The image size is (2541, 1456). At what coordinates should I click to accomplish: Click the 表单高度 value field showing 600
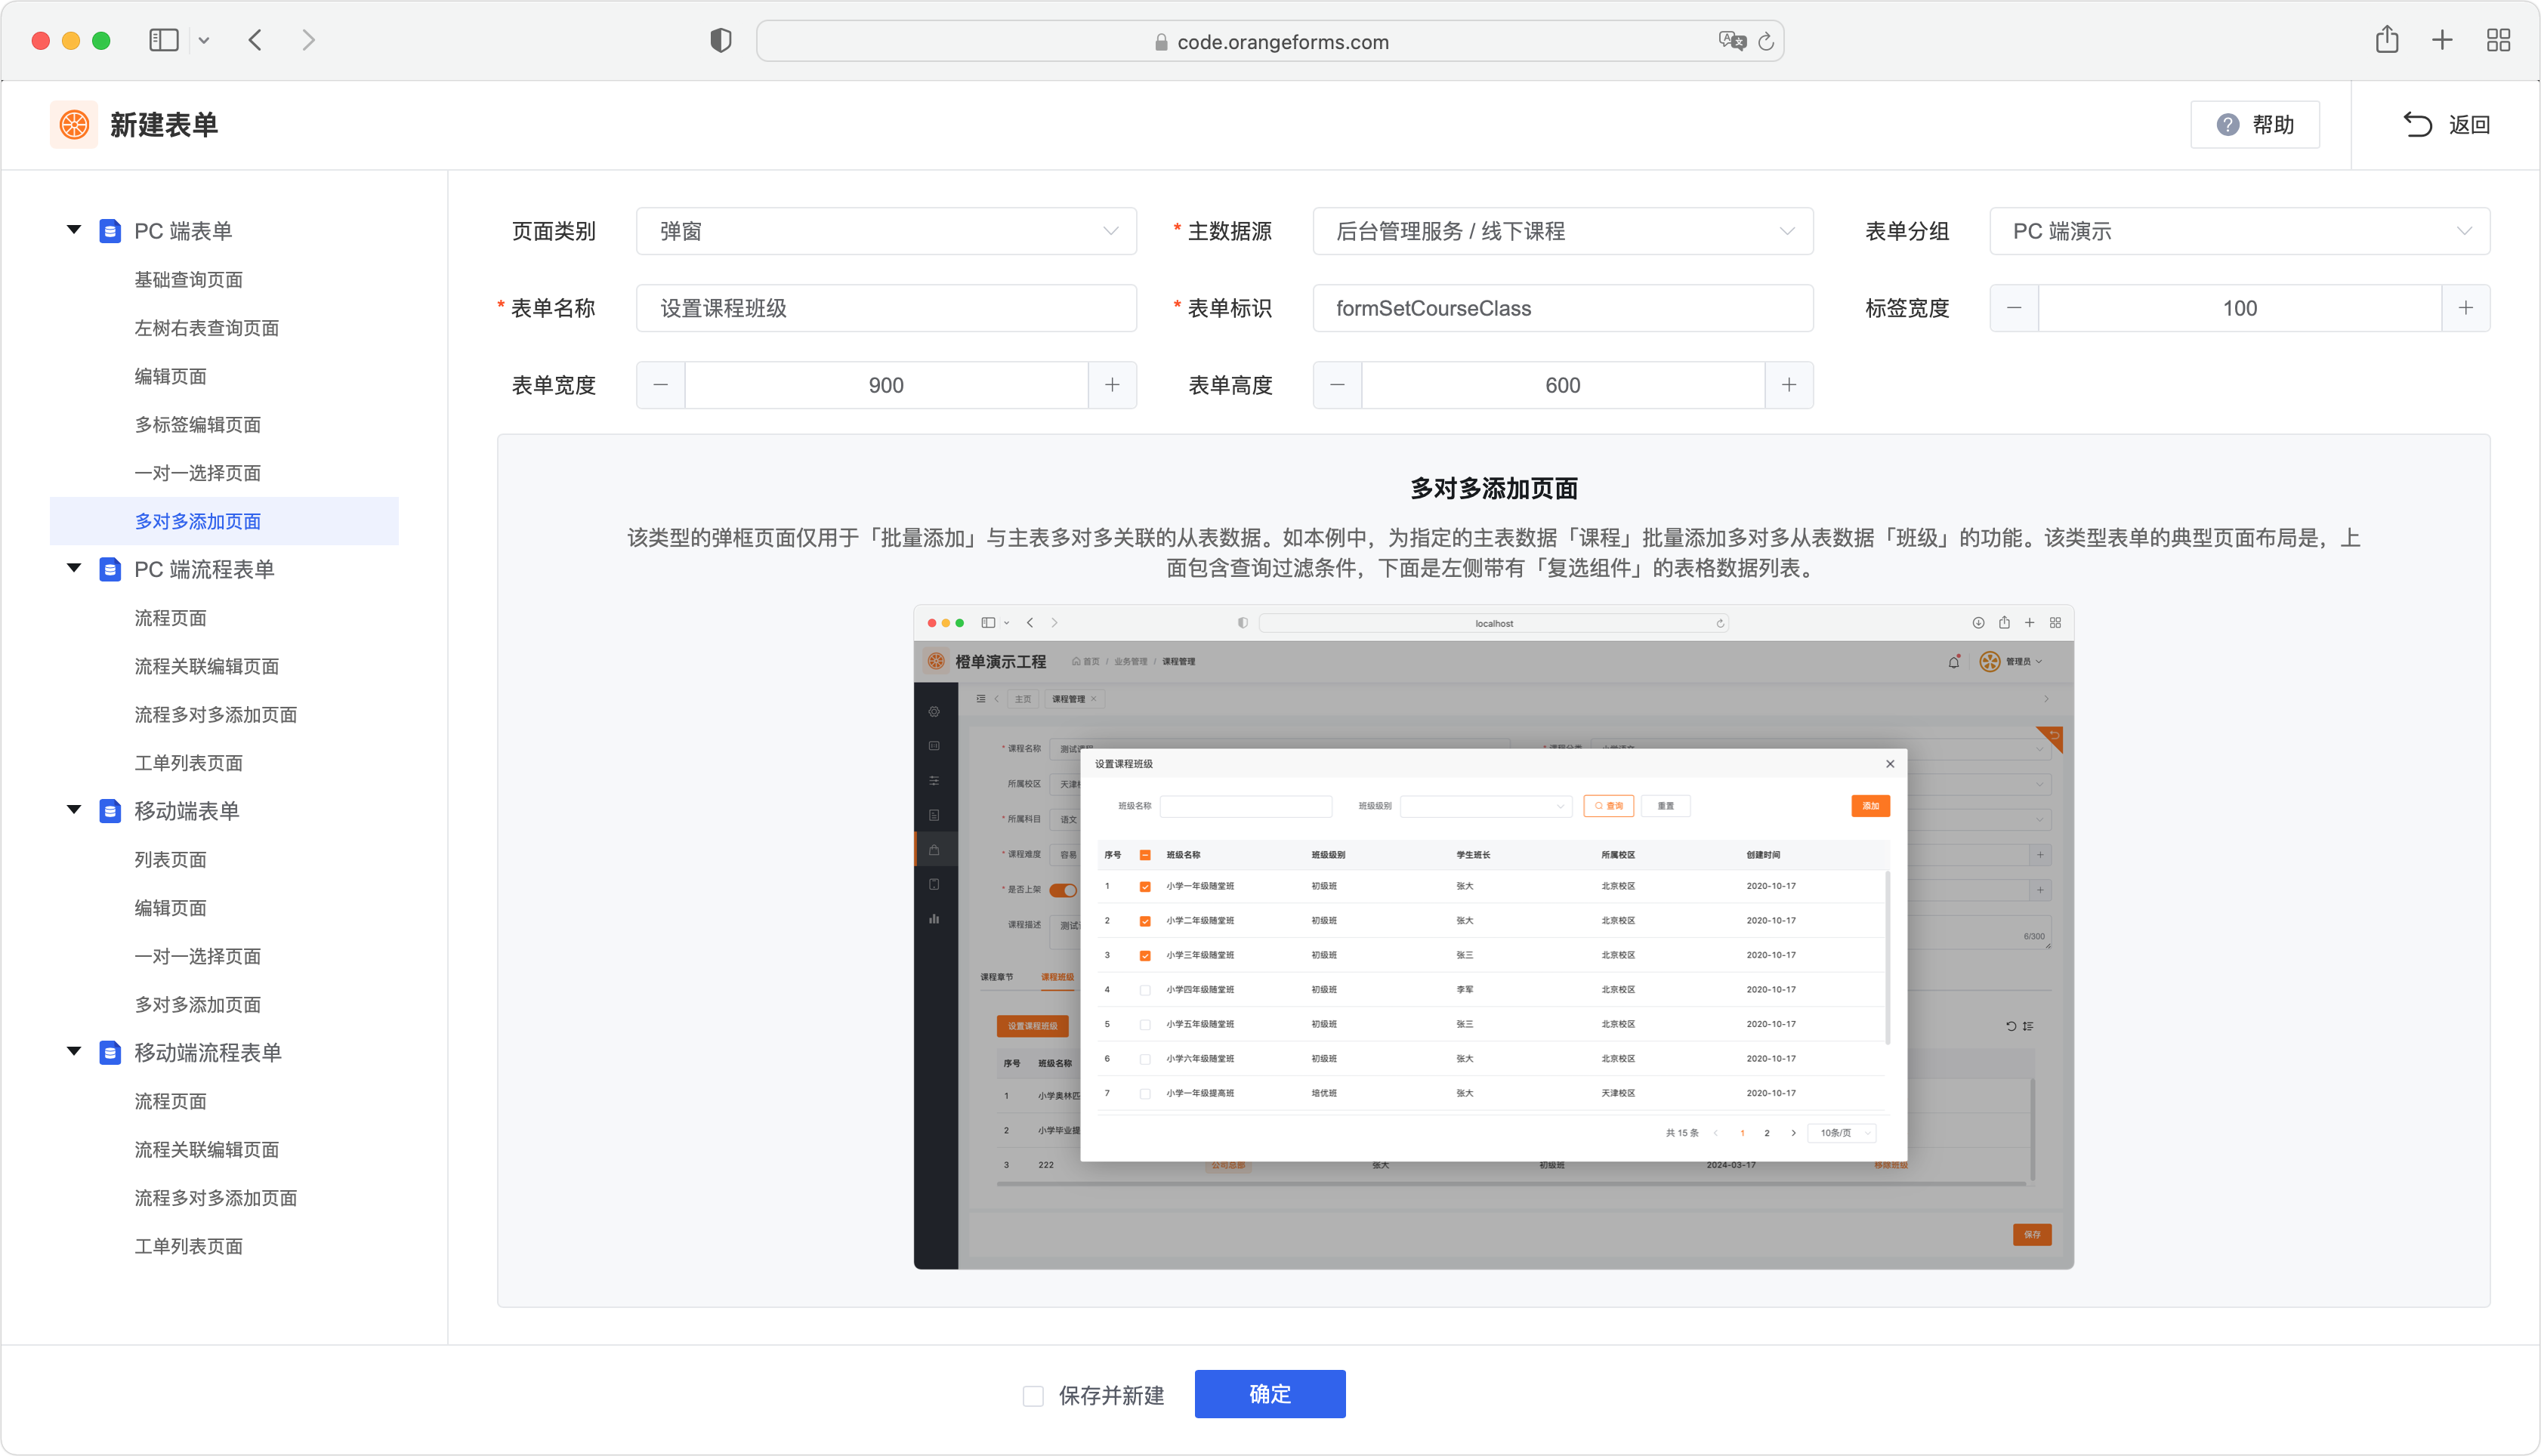tap(1563, 385)
